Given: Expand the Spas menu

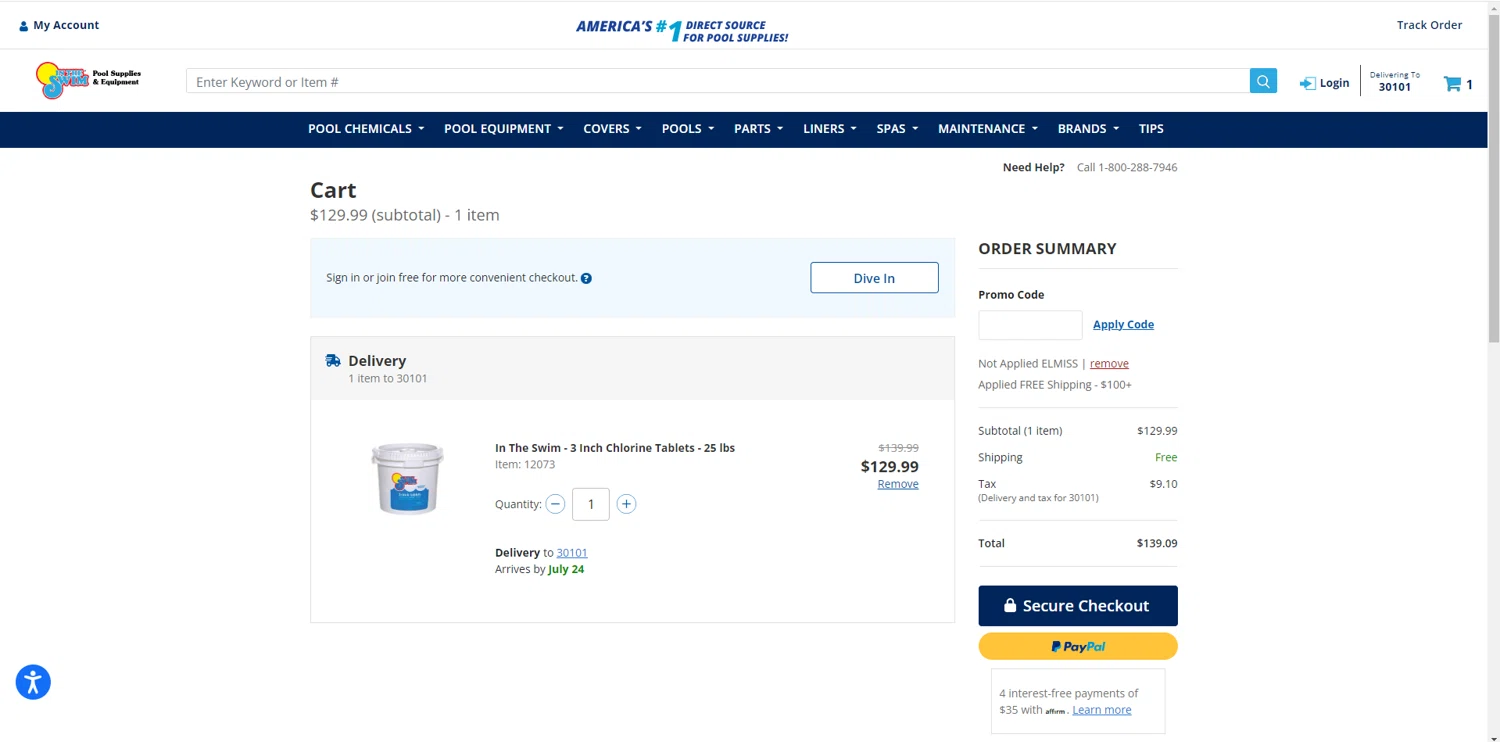Looking at the screenshot, I should click(897, 129).
